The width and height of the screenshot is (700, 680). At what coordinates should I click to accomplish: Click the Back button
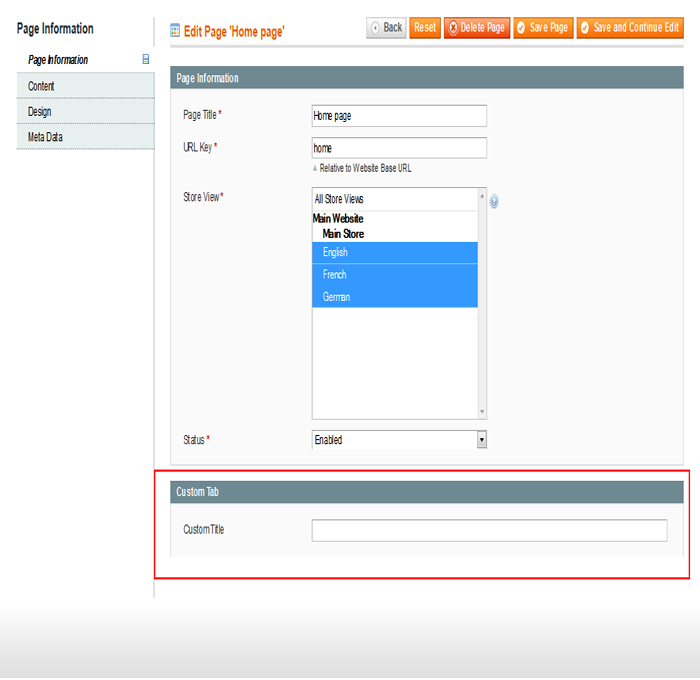[x=386, y=28]
